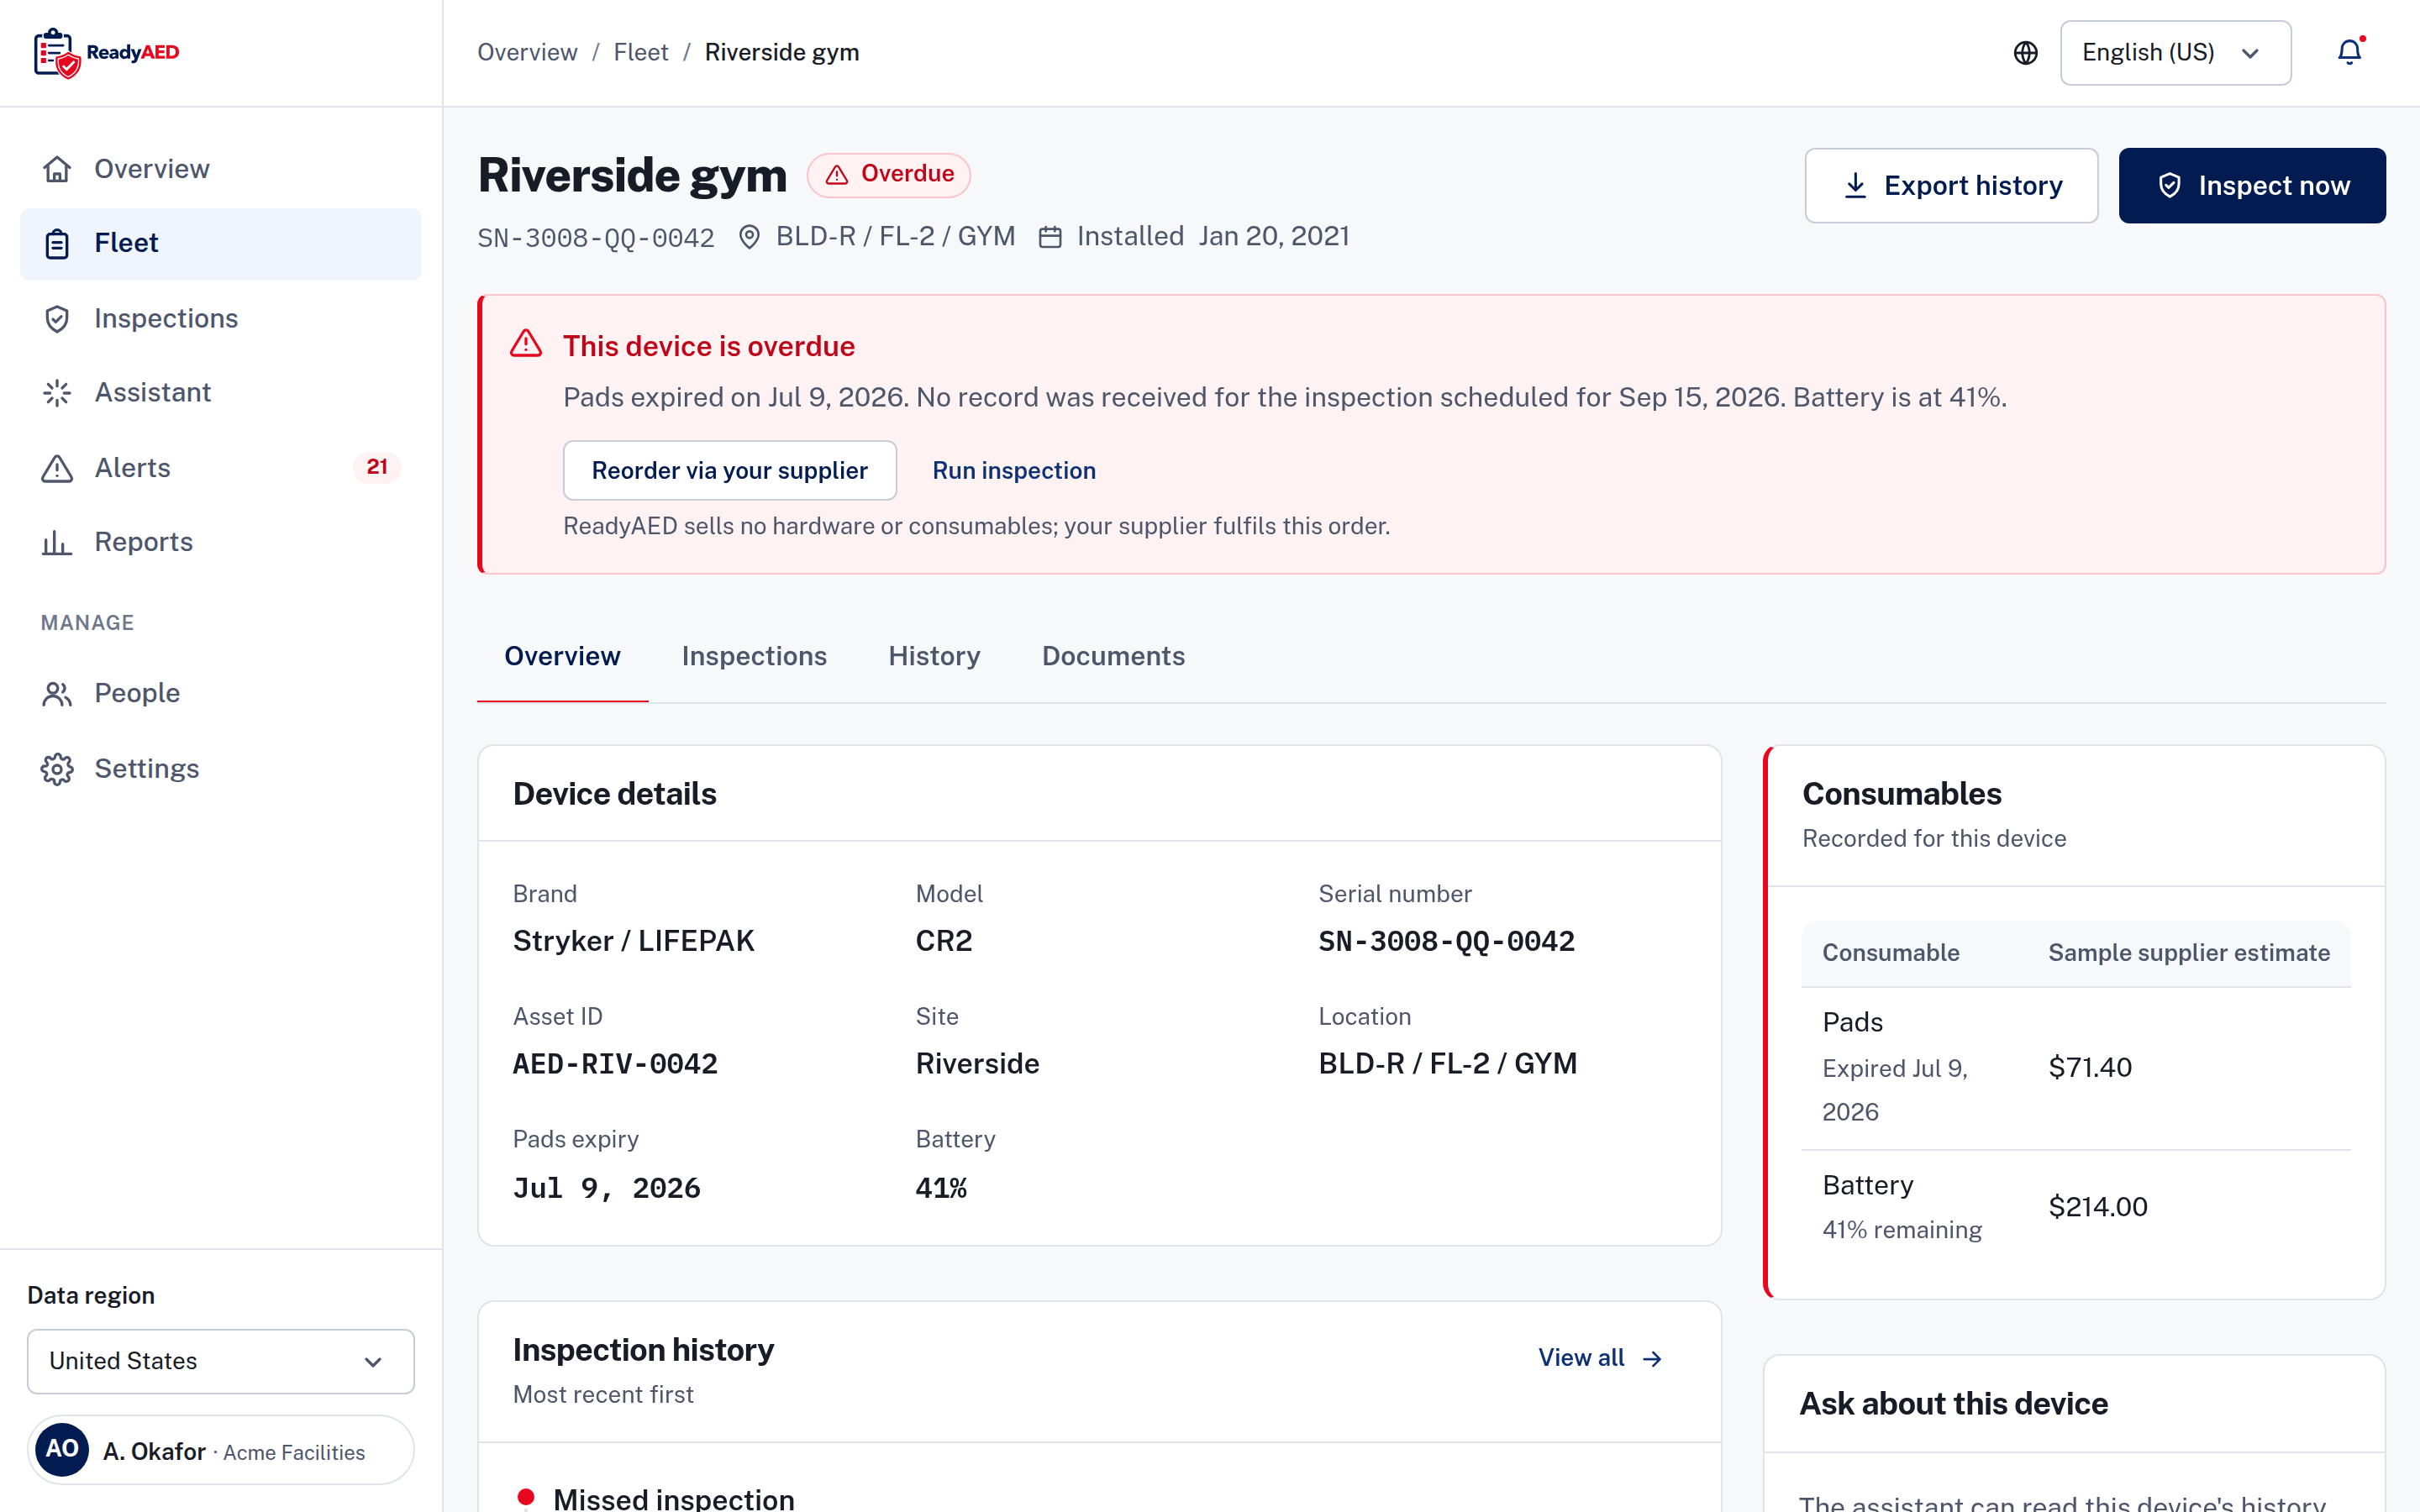Screen dimensions: 2420x1512
Task: Click the Battery estimate $214.00
Action: [2098, 1207]
